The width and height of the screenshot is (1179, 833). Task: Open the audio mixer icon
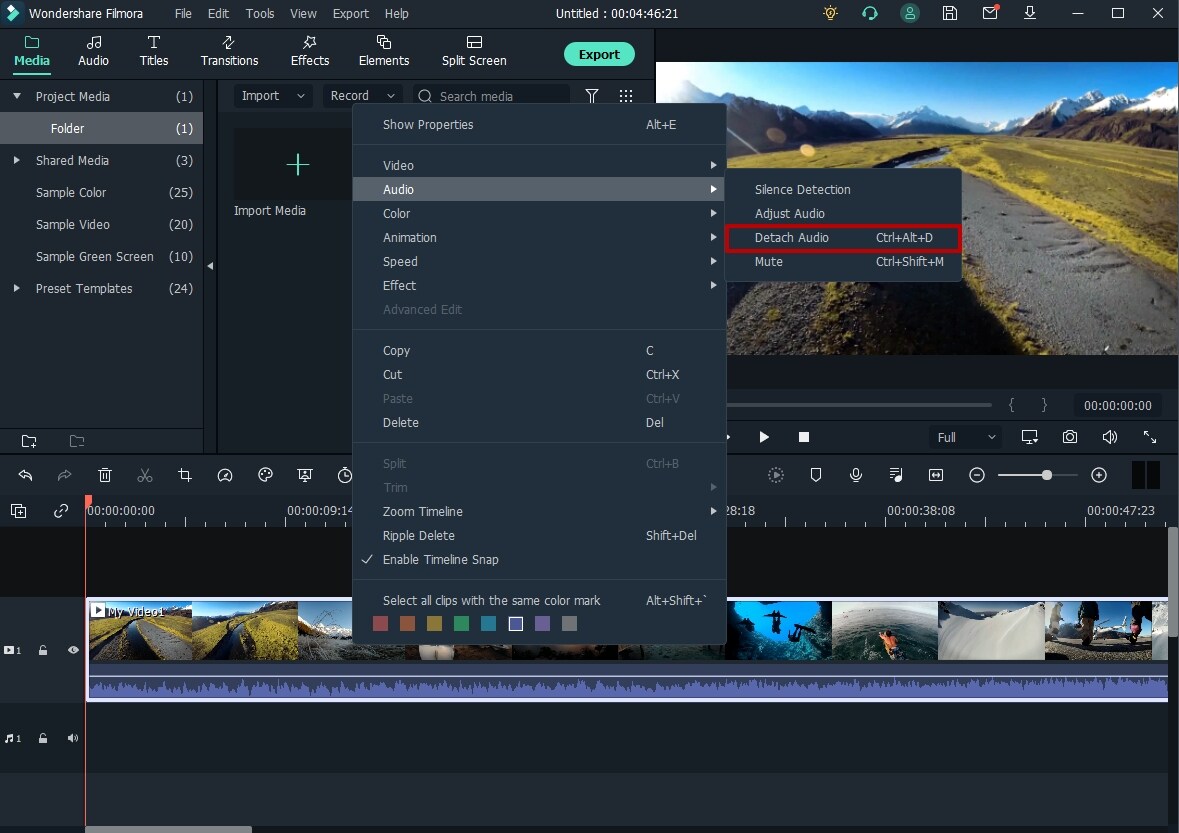click(x=896, y=475)
